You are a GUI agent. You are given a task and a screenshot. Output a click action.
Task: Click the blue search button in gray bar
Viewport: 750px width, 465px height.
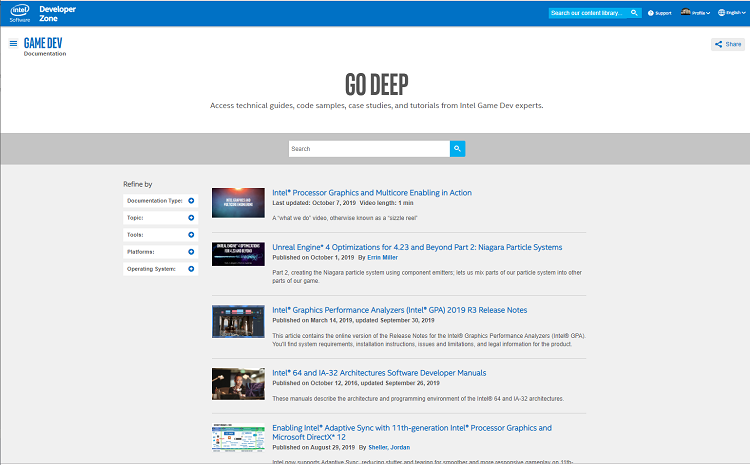[x=457, y=149]
